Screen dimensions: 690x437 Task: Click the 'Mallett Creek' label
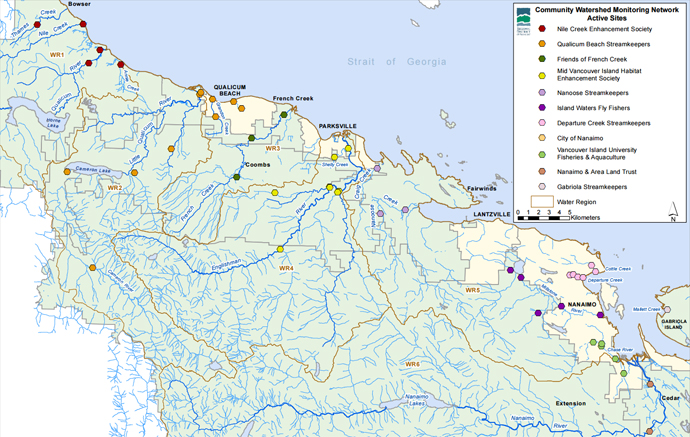point(647,309)
